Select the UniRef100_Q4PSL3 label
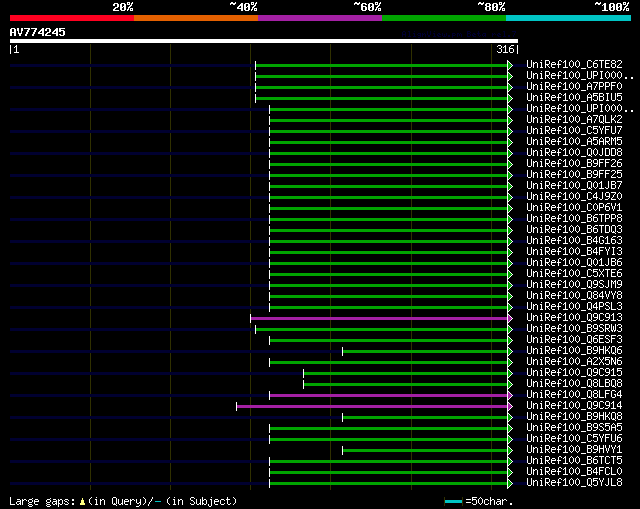Screen dimensions: 640x509 point(574,307)
